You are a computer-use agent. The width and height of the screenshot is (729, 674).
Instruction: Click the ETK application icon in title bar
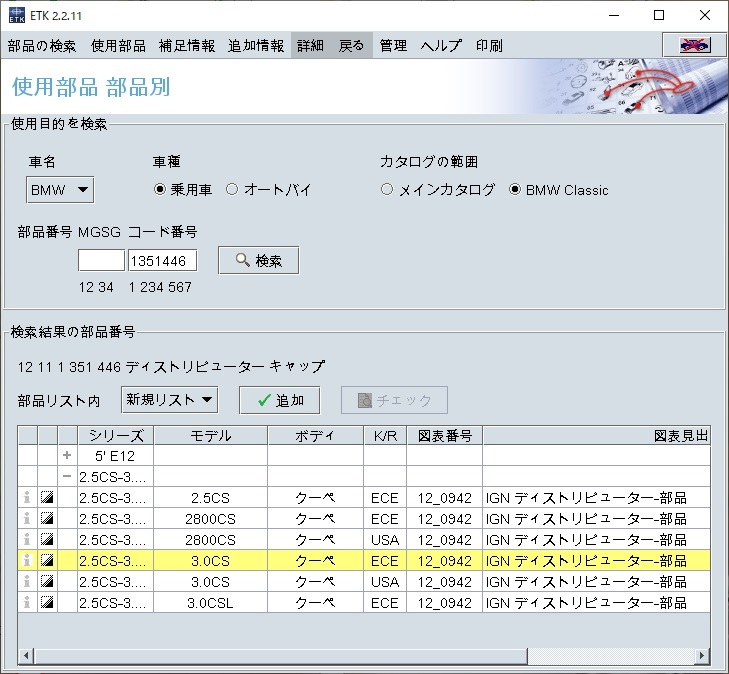click(17, 15)
